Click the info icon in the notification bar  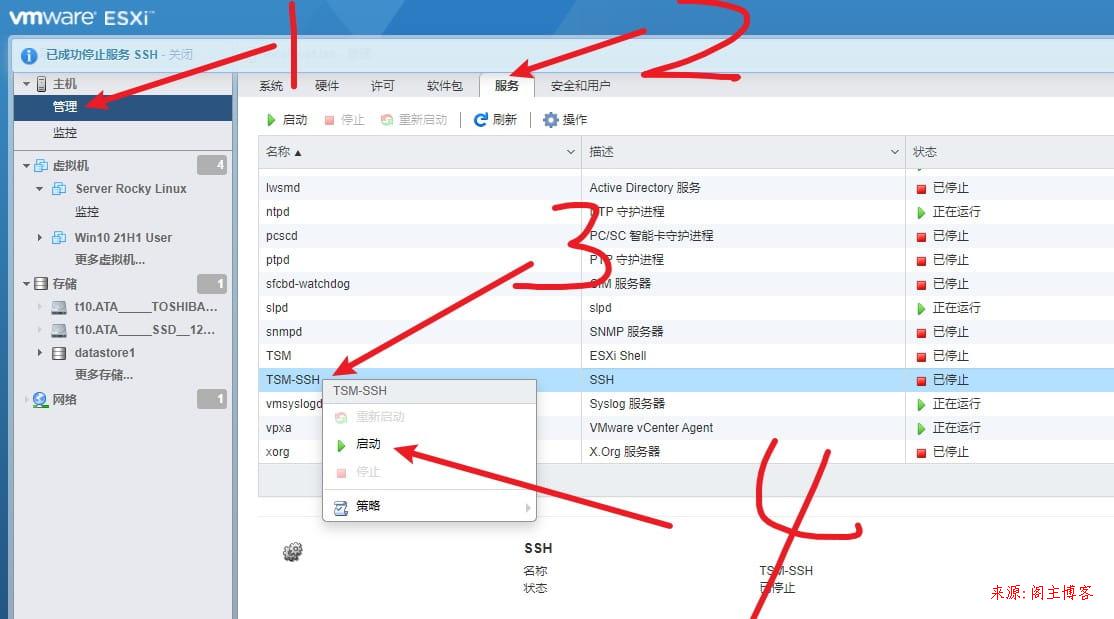pyautogui.click(x=29, y=55)
